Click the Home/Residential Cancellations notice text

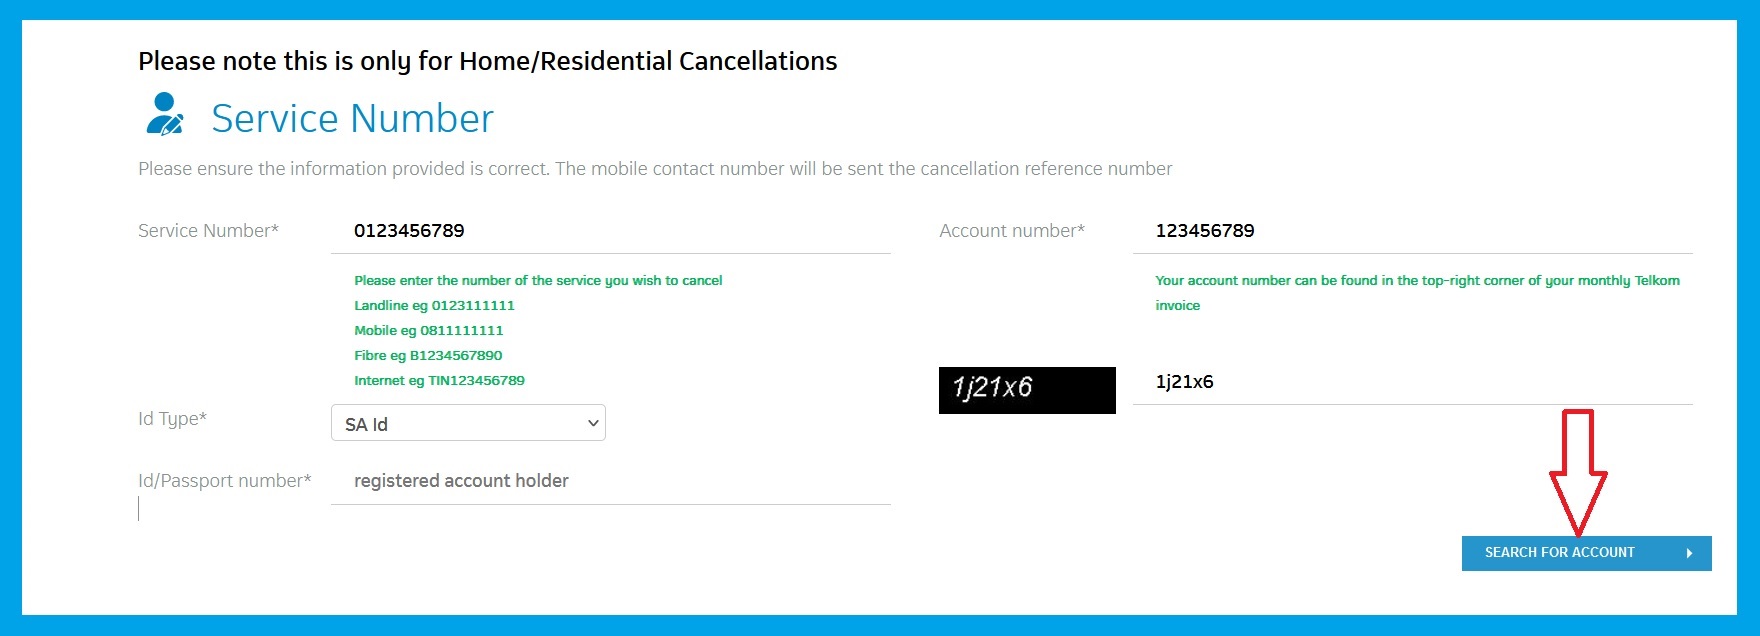pyautogui.click(x=487, y=61)
